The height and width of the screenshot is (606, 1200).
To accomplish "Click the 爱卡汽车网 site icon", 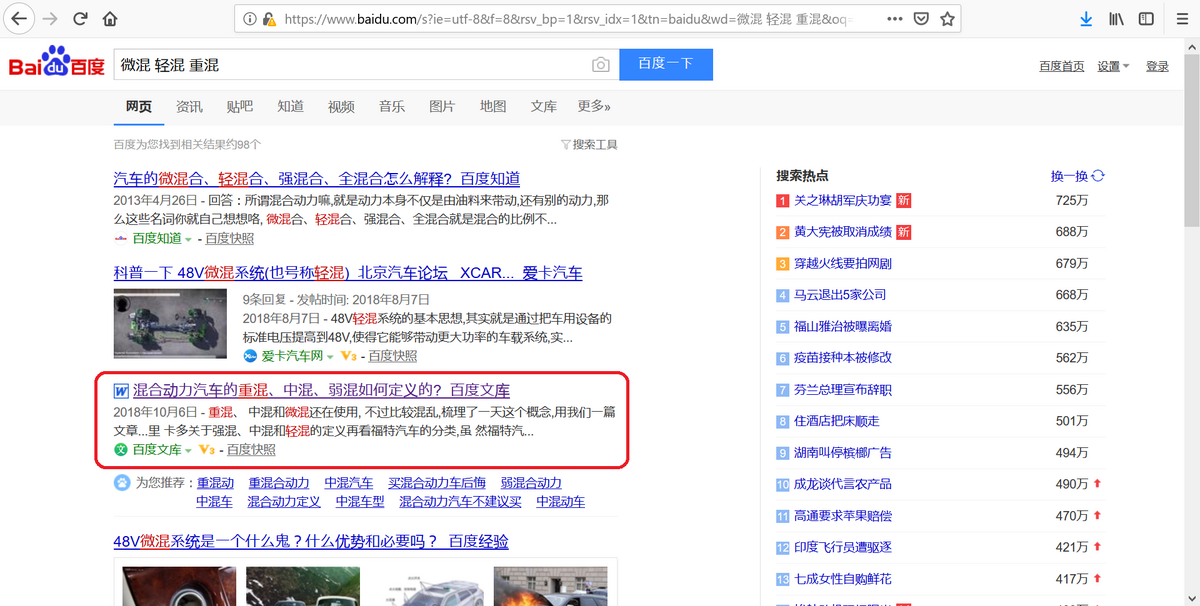I will click(250, 356).
